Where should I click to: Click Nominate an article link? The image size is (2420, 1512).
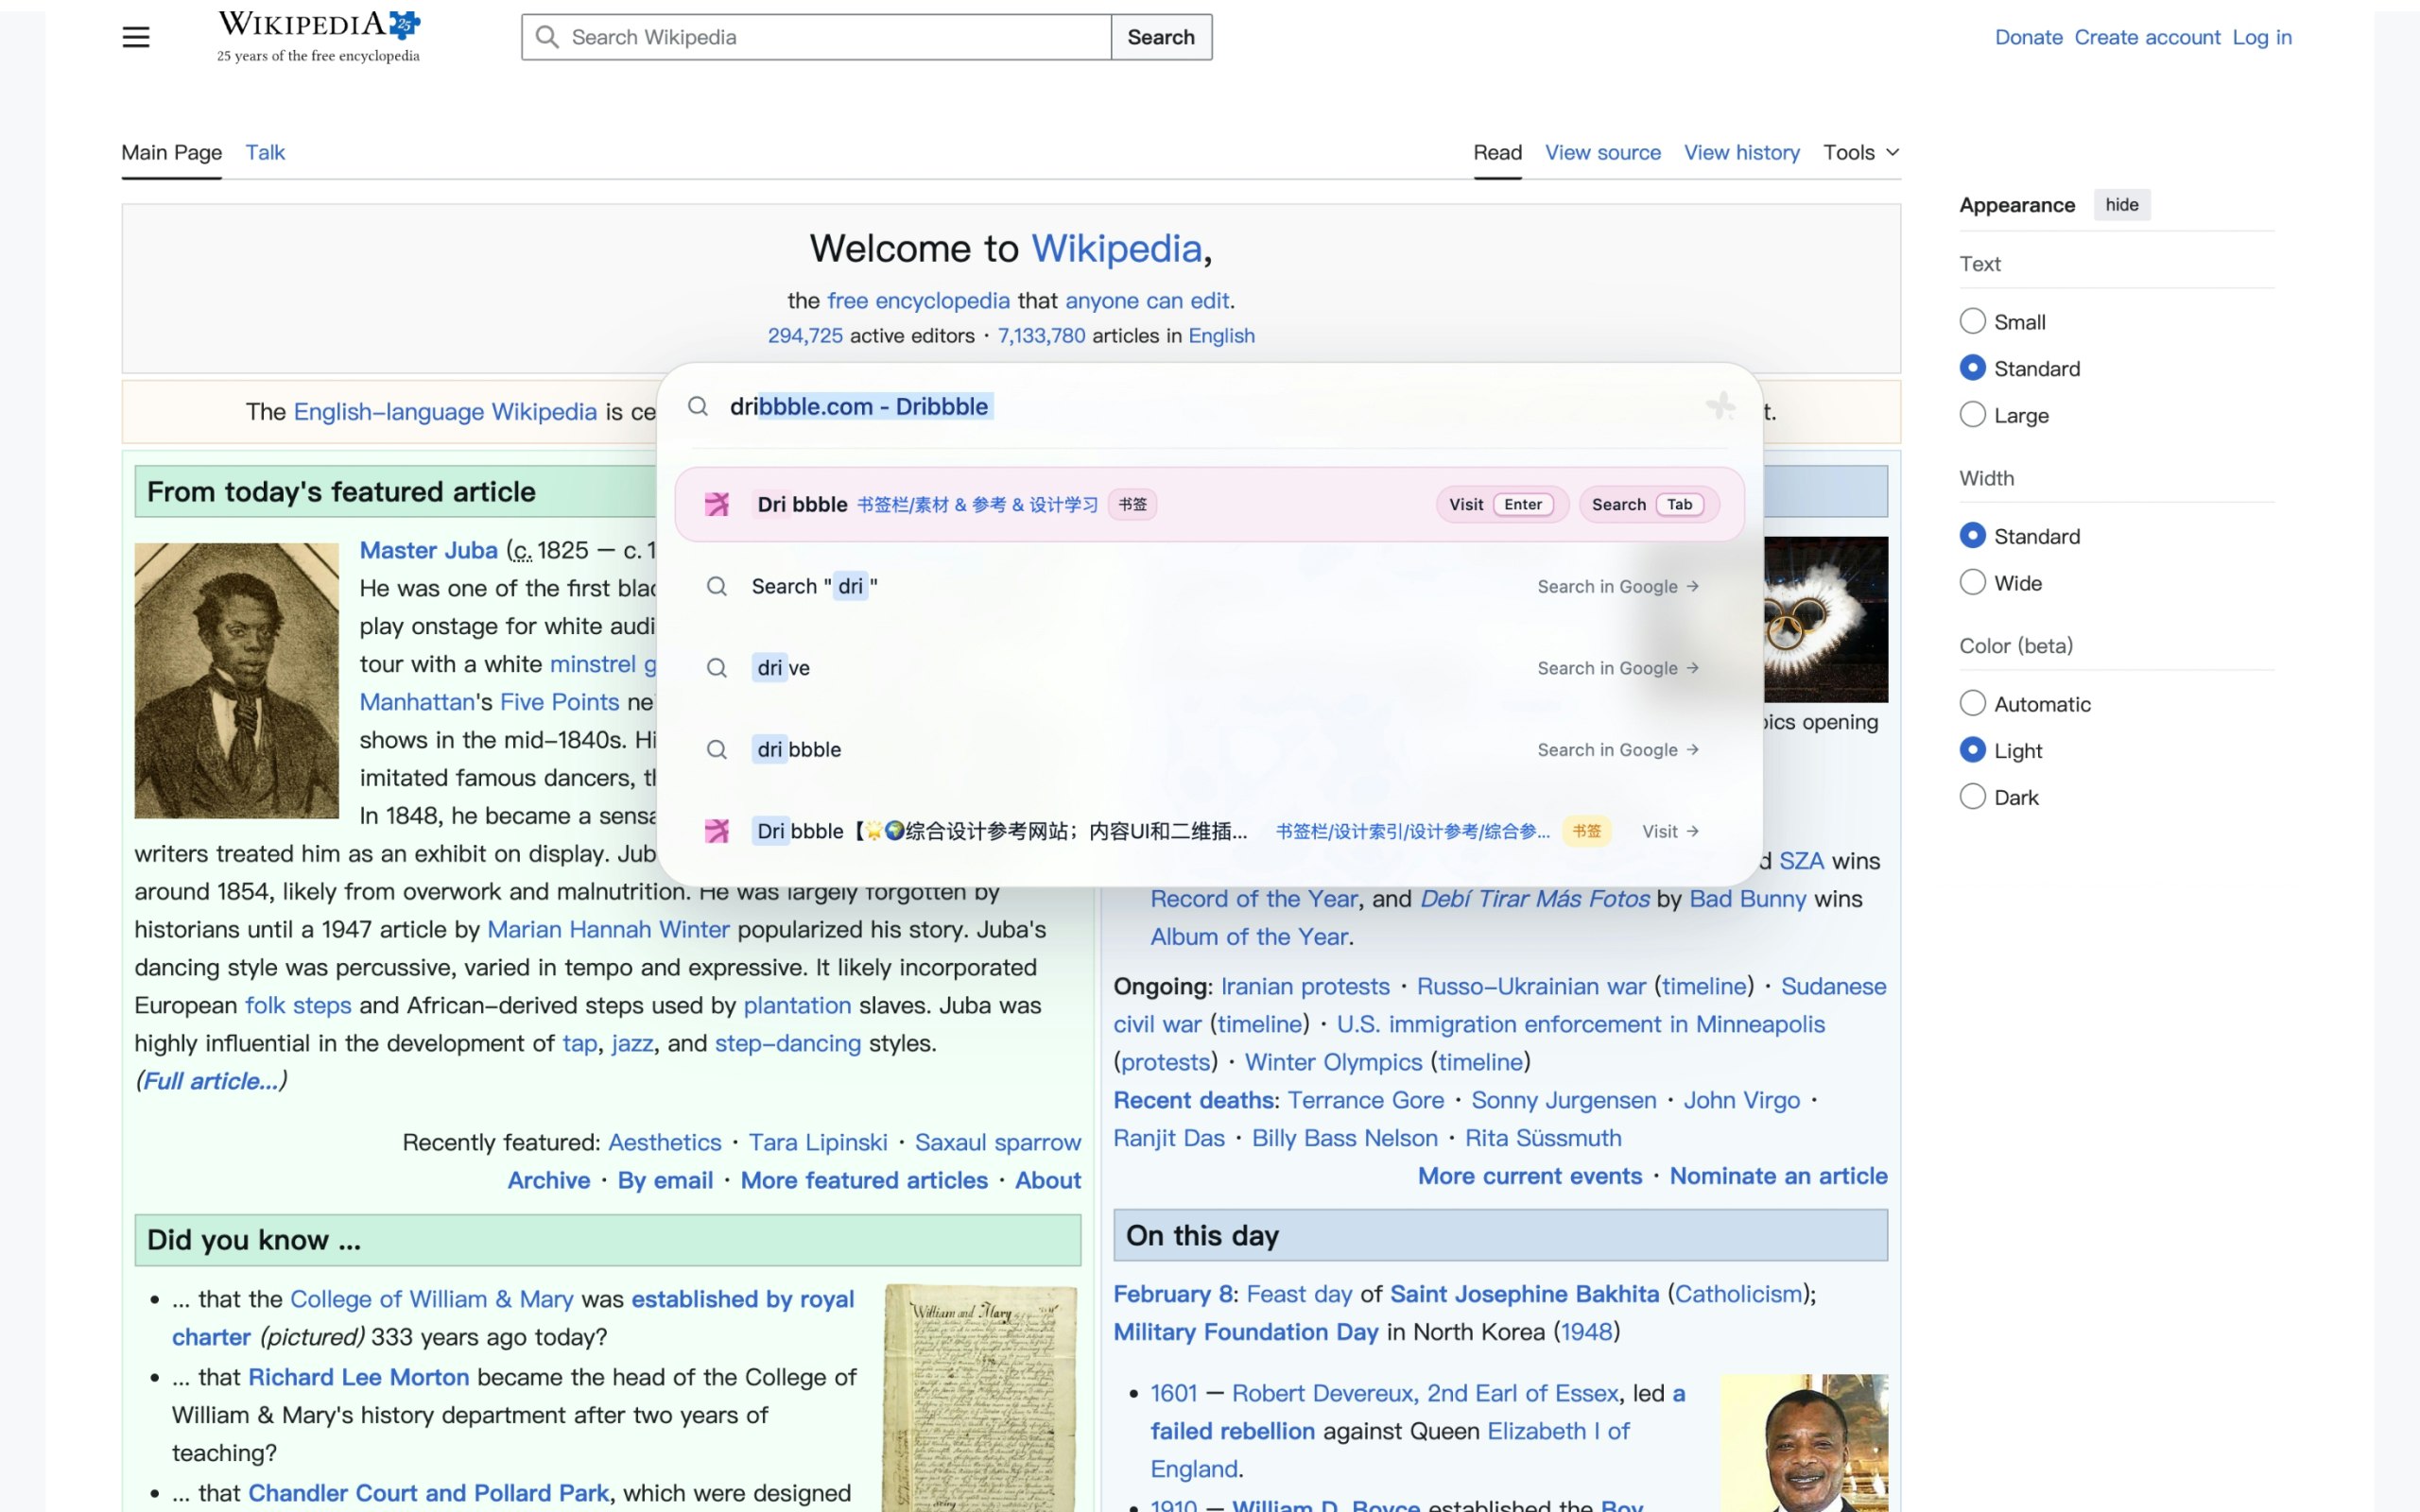coord(1778,1176)
